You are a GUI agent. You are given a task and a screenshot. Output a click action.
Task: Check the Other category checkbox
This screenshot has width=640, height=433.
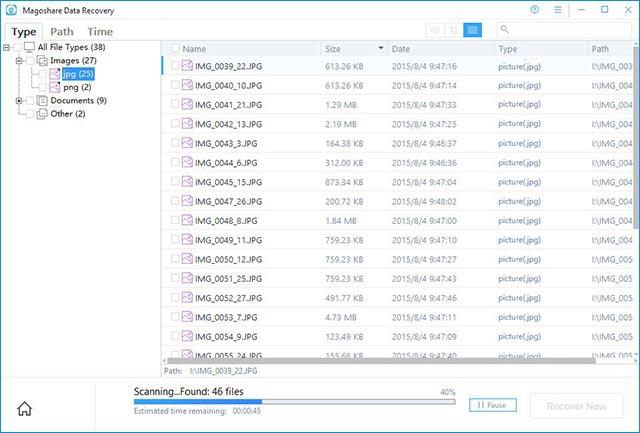[30, 114]
